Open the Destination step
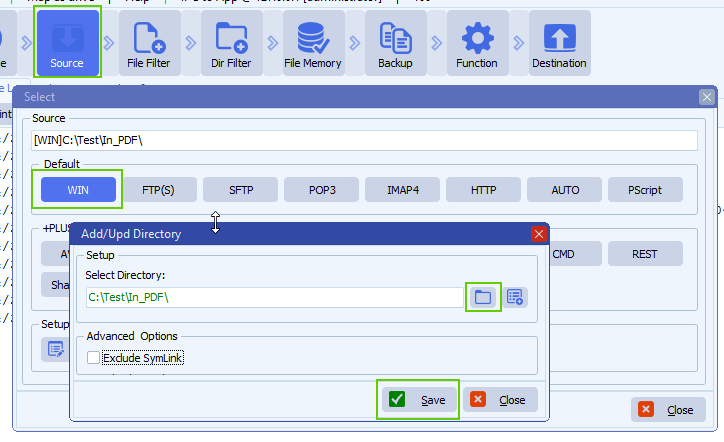The image size is (724, 442). click(559, 43)
